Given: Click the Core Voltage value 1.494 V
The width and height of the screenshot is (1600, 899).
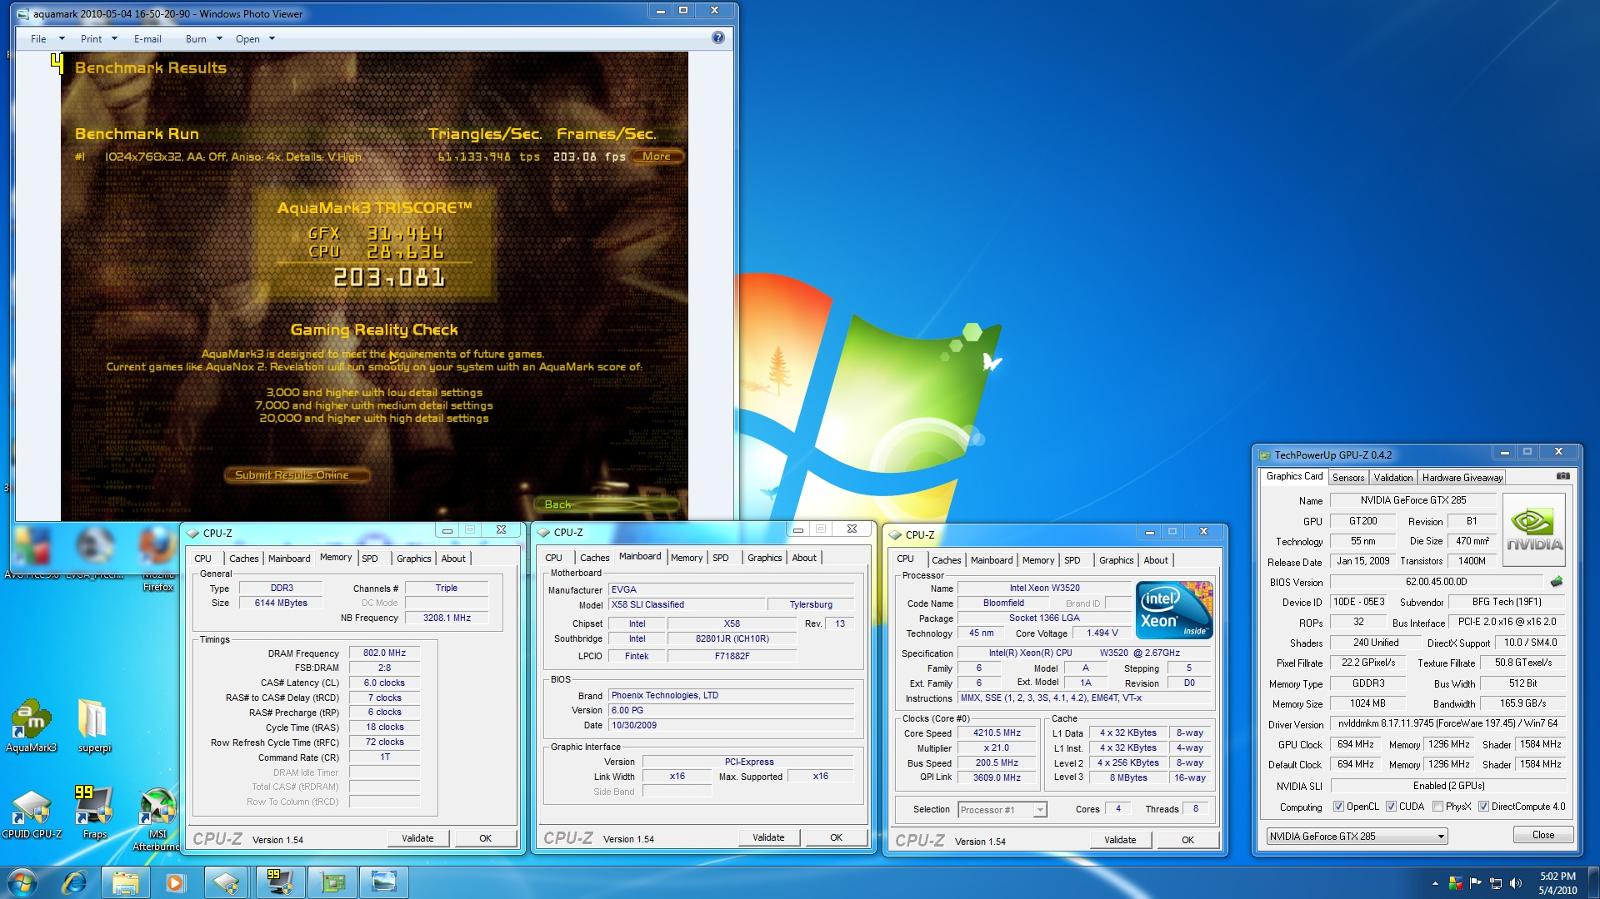Looking at the screenshot, I should pos(1101,633).
